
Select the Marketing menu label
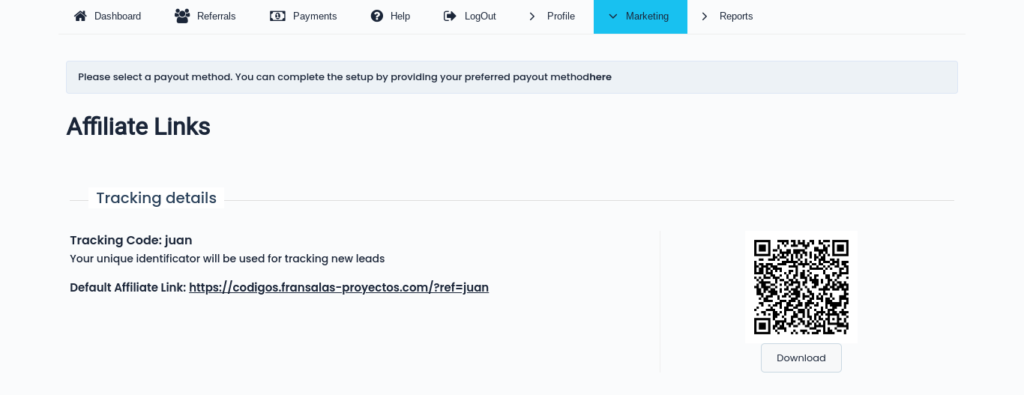(647, 16)
